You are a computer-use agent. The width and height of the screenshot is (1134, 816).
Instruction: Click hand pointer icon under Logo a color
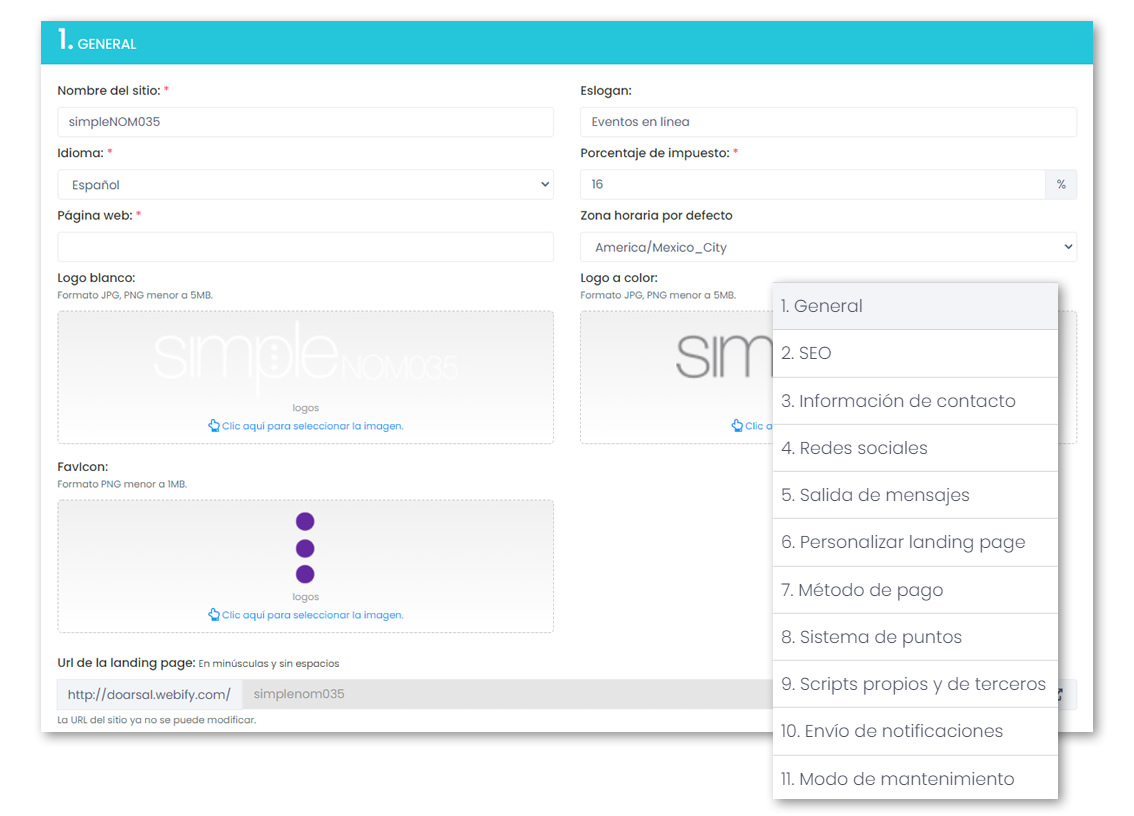738,426
